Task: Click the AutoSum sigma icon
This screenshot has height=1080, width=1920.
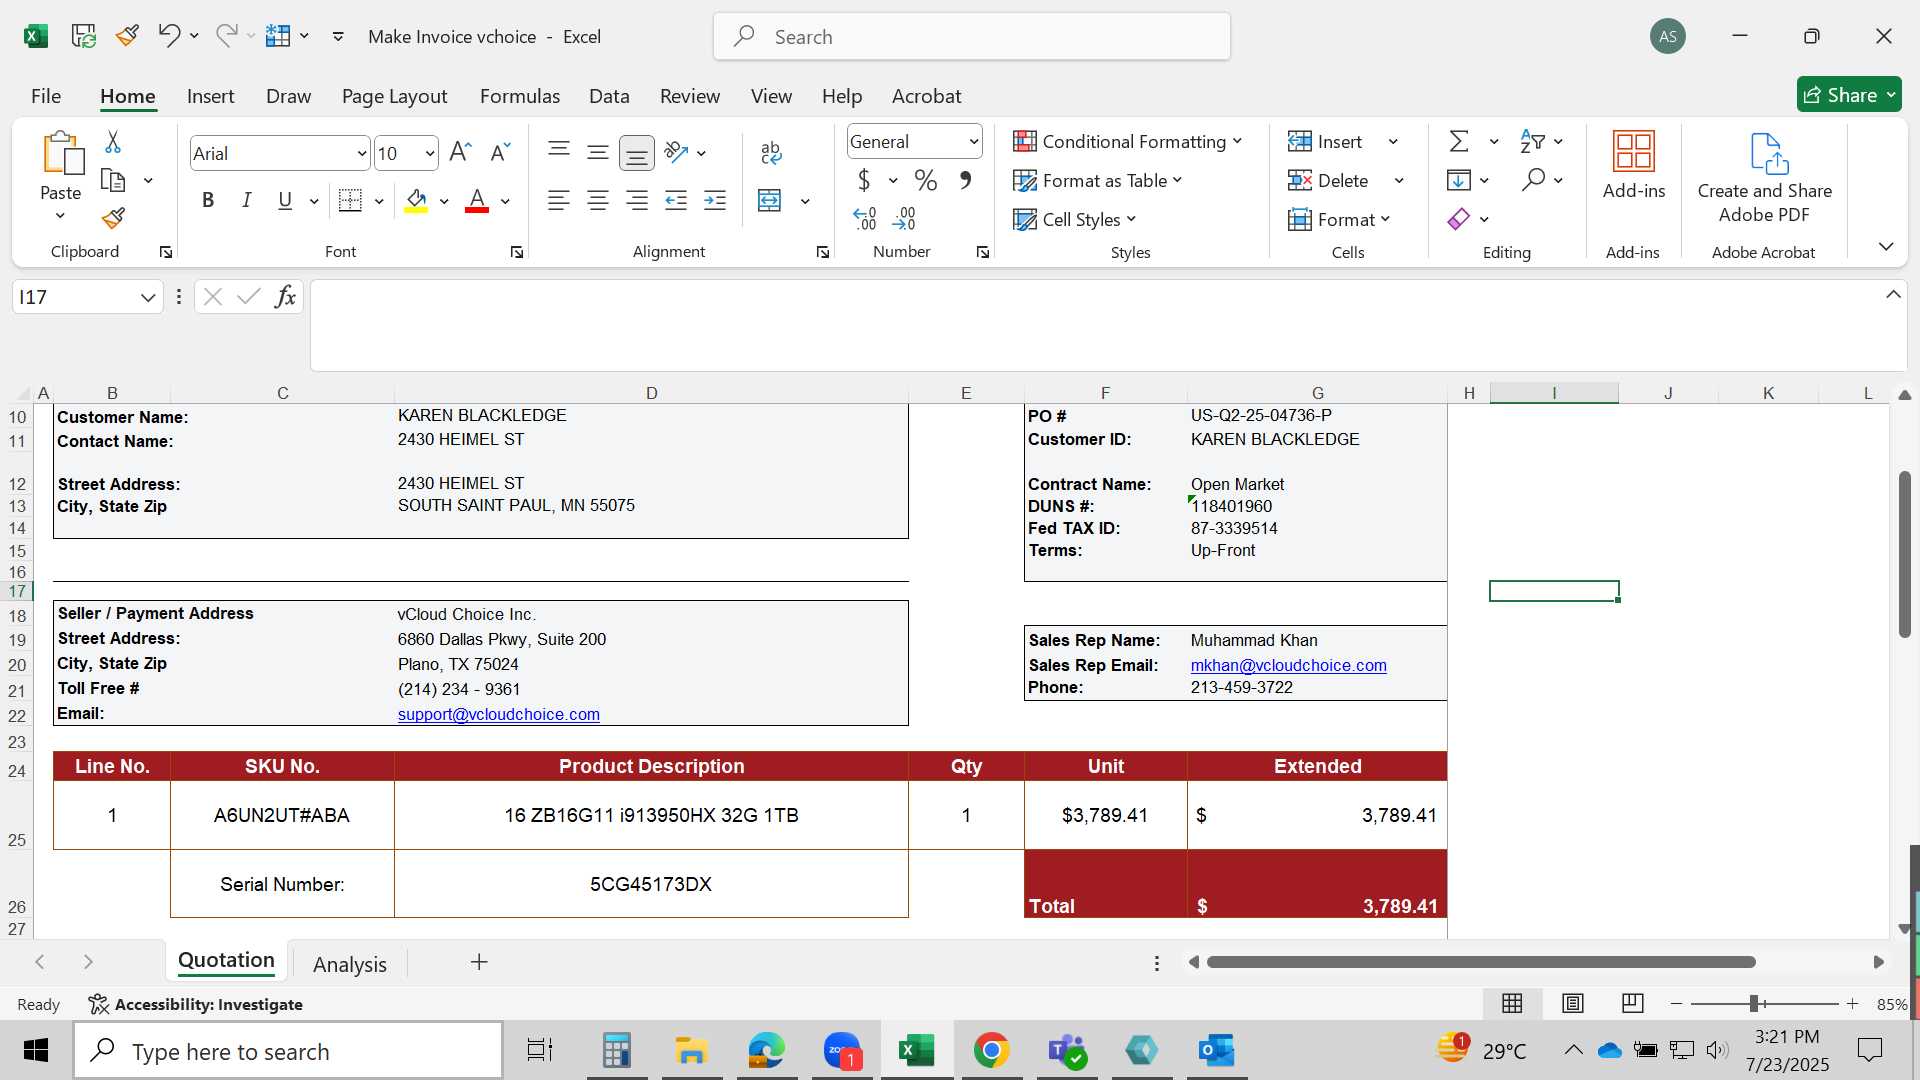Action: coord(1459,142)
